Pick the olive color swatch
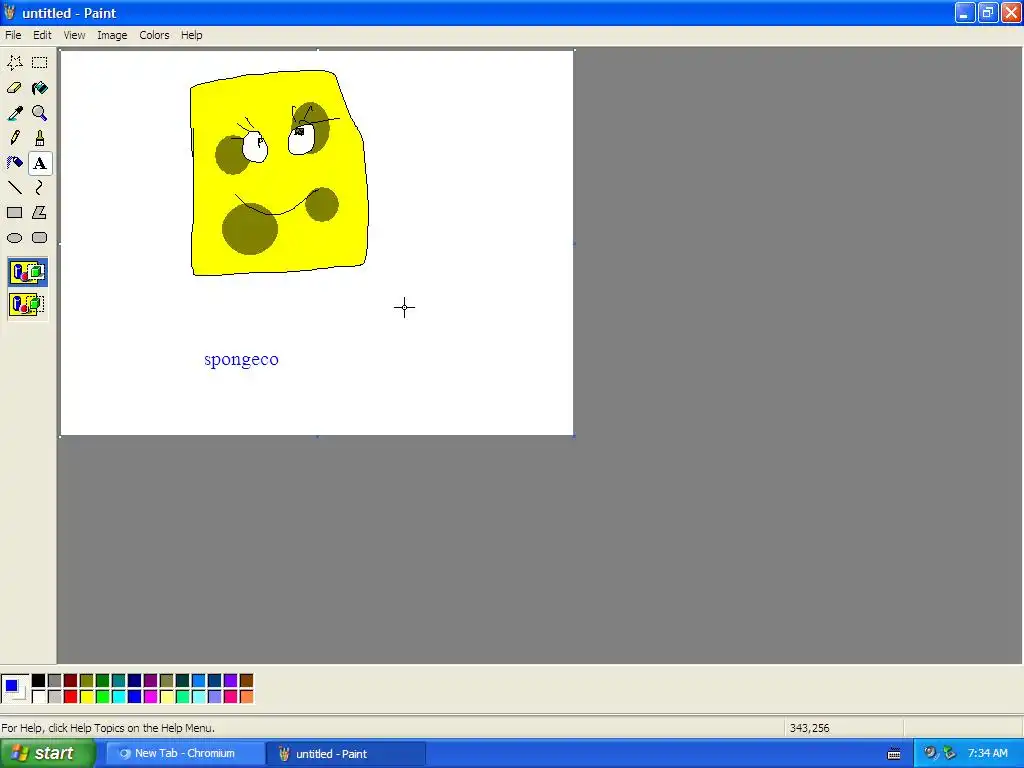 coord(87,681)
